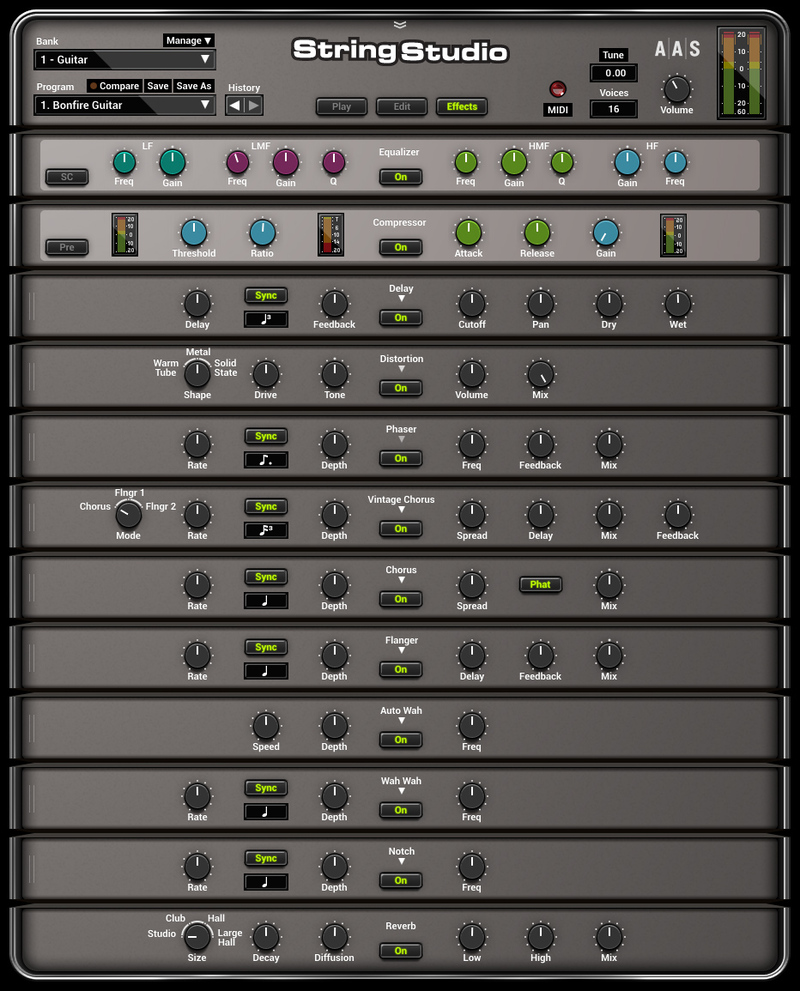Select the Wah Wah sync quarter note box
This screenshot has height=991, width=800.
[x=266, y=812]
